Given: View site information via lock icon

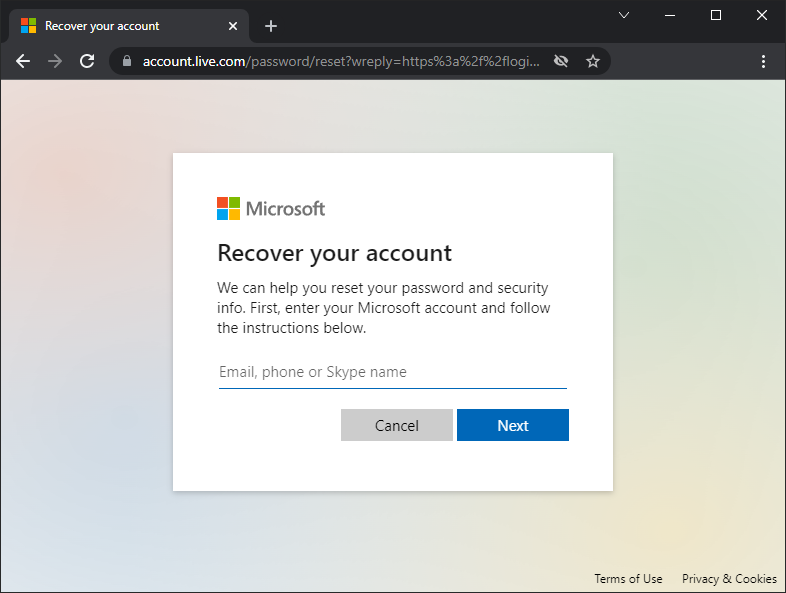Looking at the screenshot, I should click(x=126, y=61).
